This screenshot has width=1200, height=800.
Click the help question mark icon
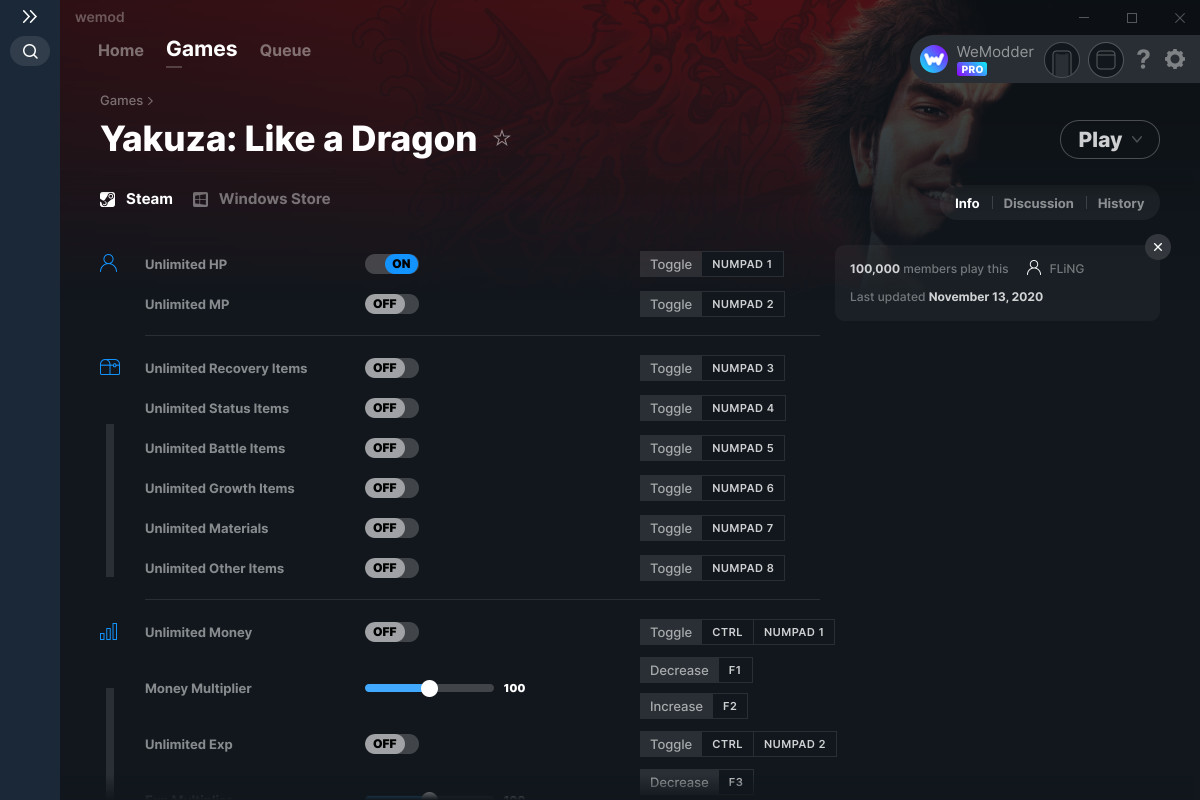tap(1144, 60)
